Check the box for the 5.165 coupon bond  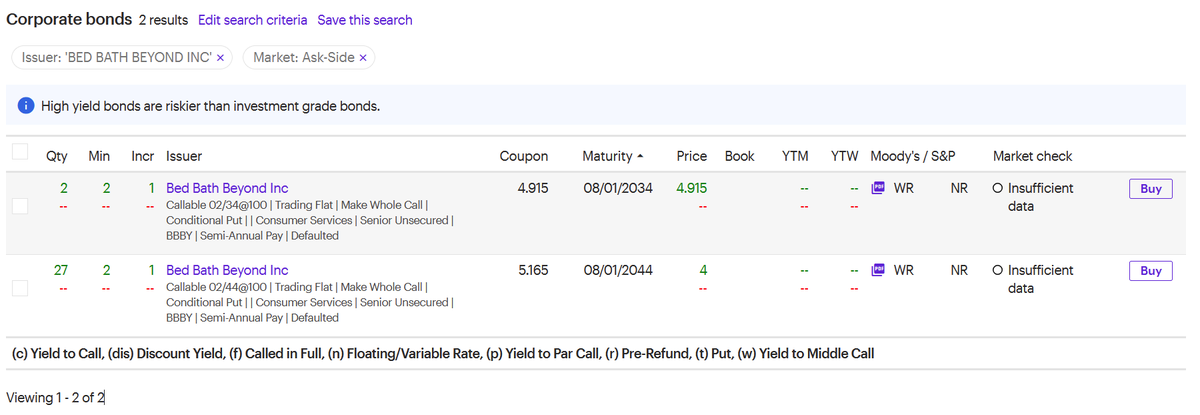coord(19,288)
